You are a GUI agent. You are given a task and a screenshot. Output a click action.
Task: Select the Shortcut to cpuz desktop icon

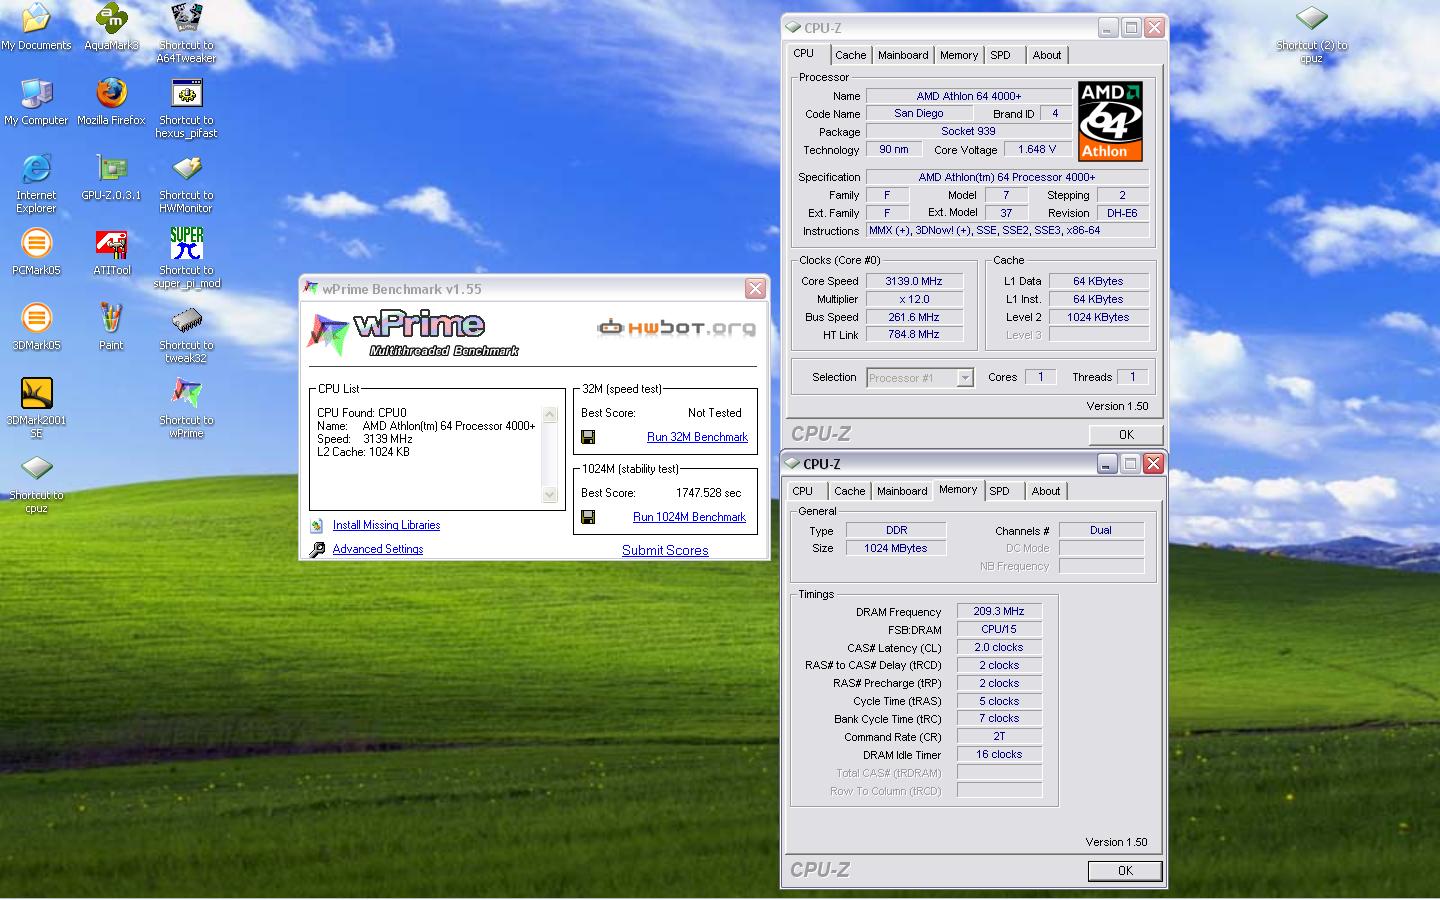pos(36,468)
